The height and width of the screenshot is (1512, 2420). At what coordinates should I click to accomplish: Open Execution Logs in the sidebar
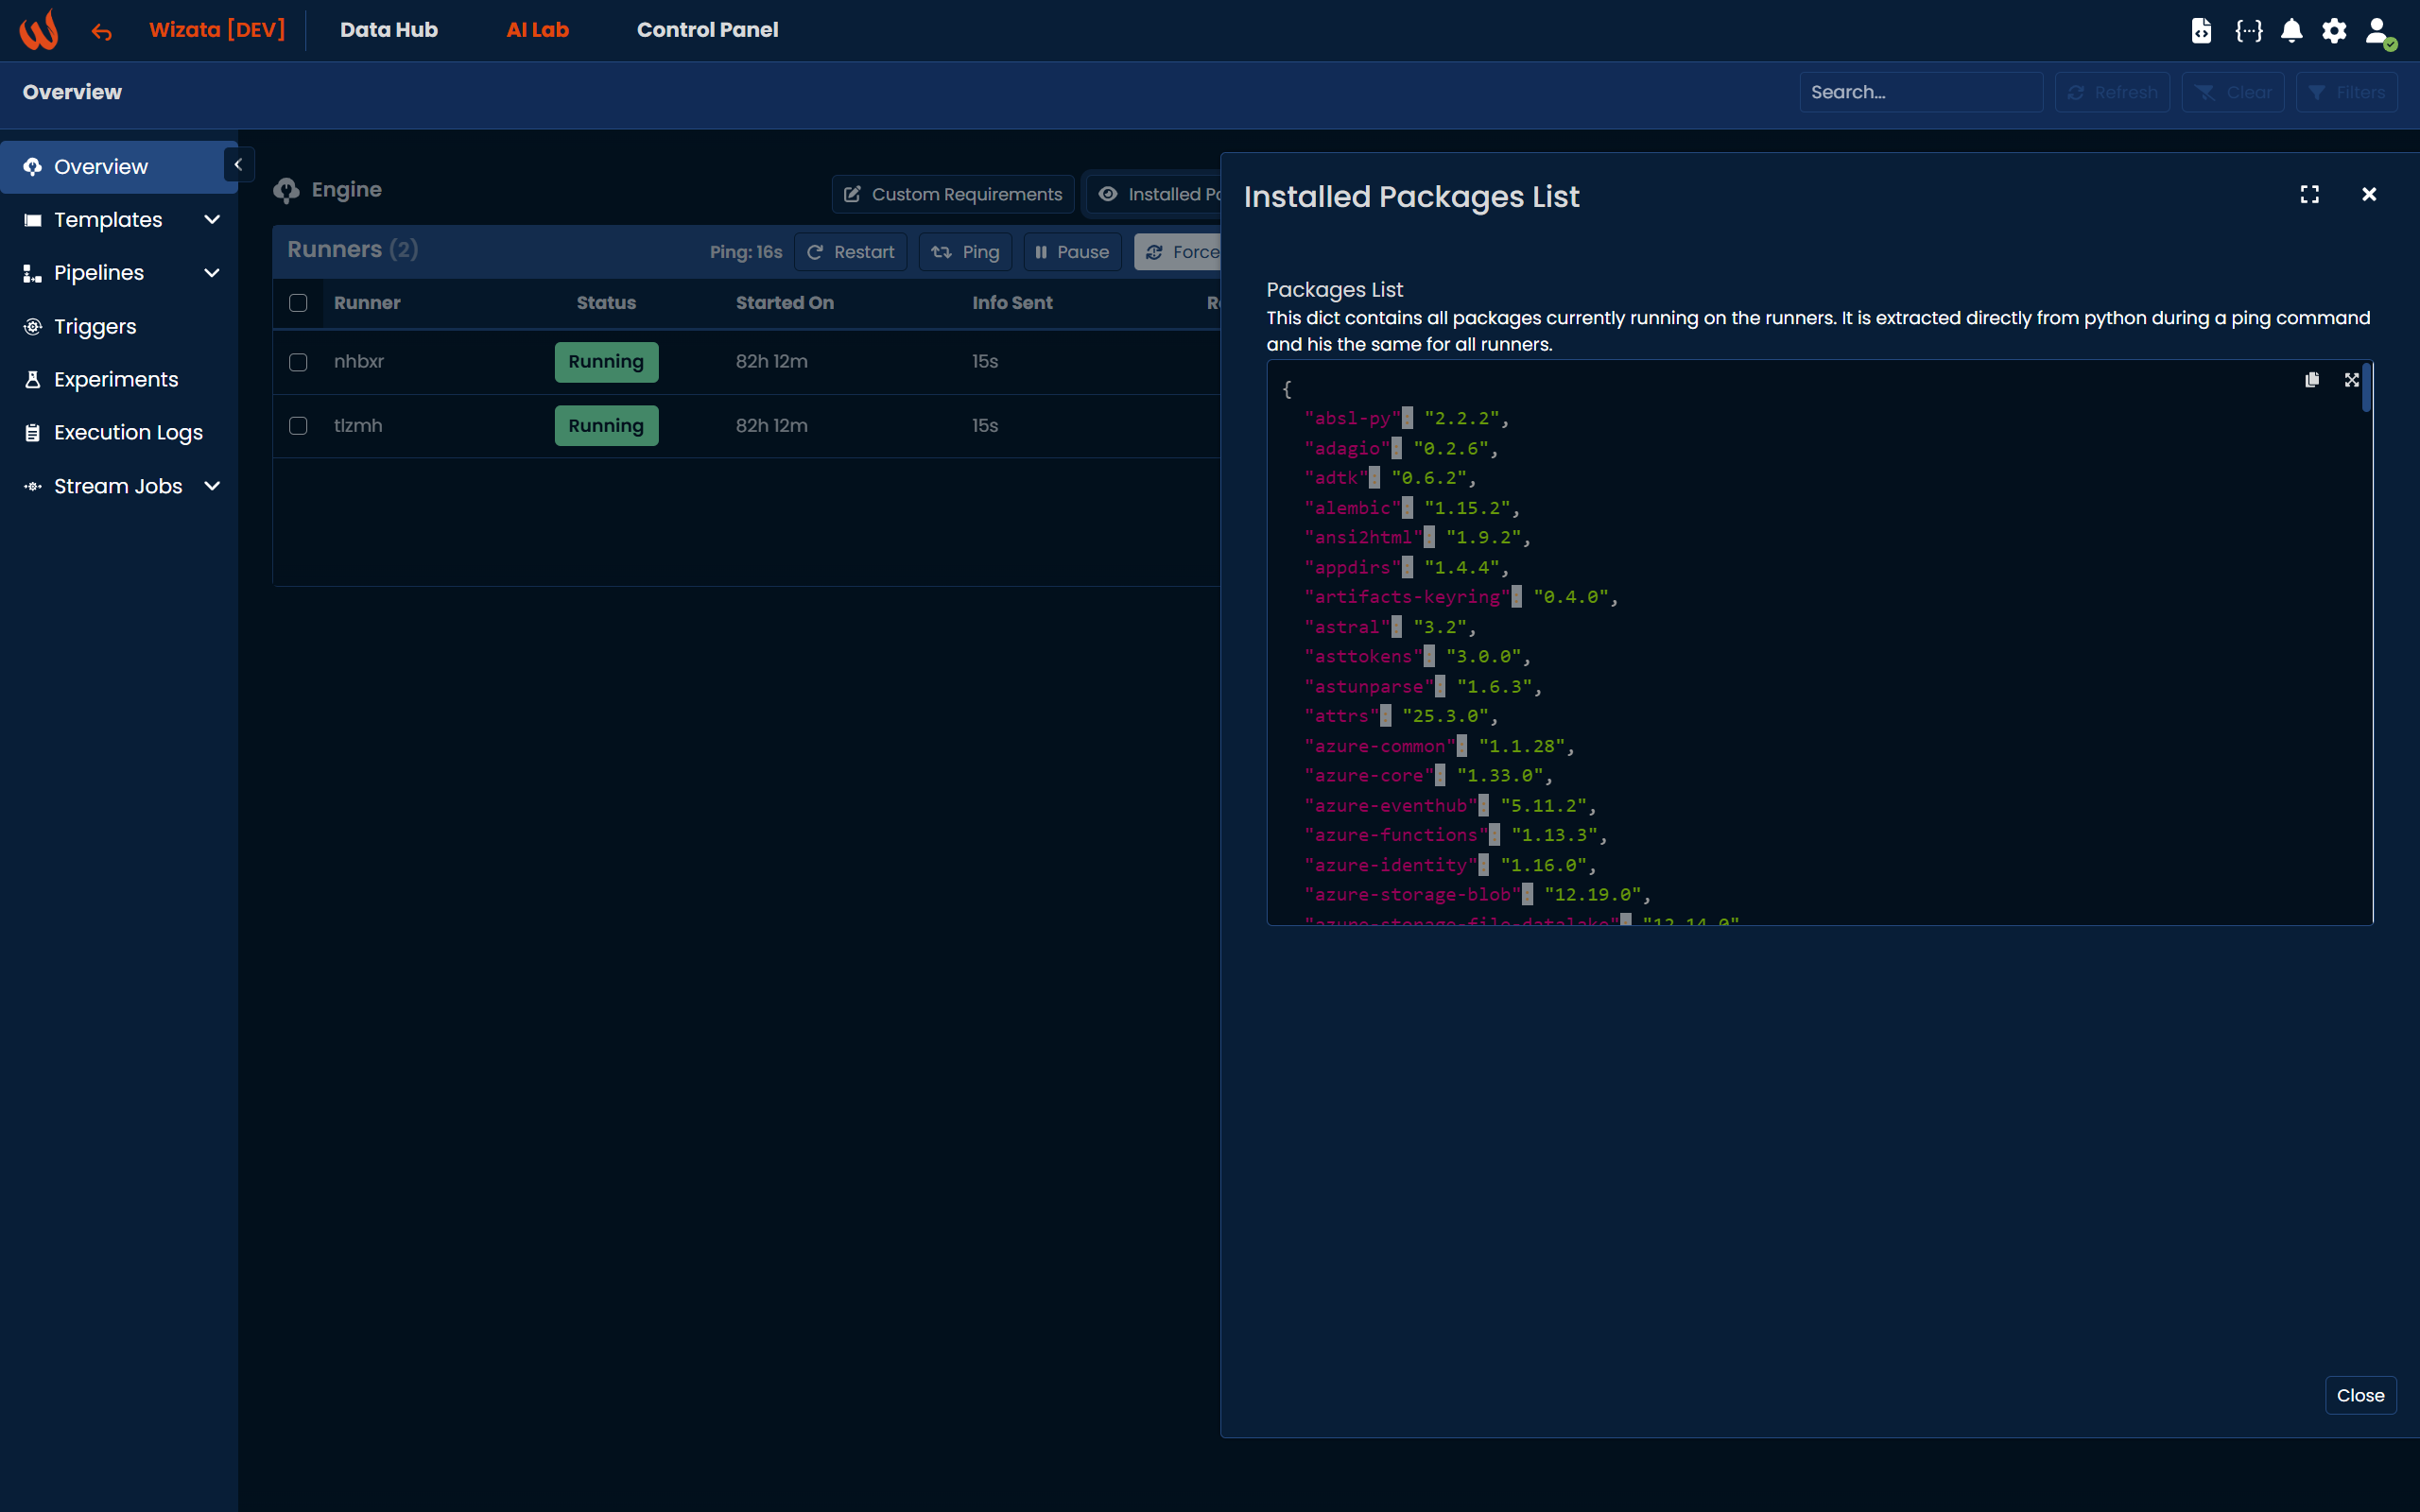[127, 433]
